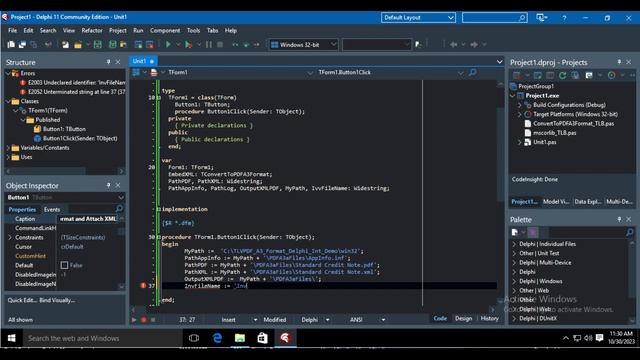Screen dimensions: 640x360
Task: Expand the Uses node in Structure
Action: point(8,157)
